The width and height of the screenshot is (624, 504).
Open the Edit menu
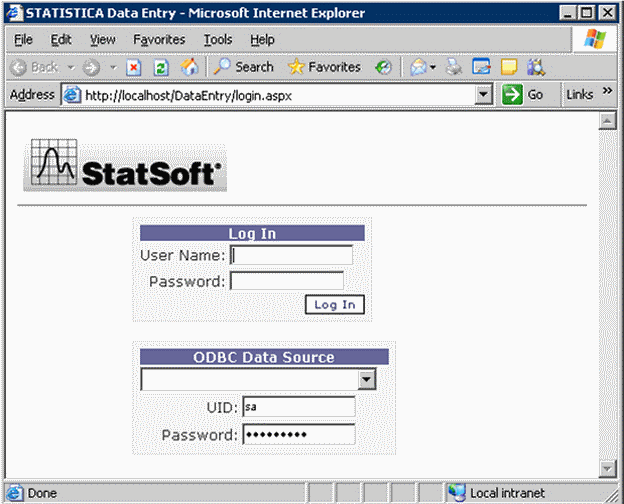pyautogui.click(x=61, y=40)
